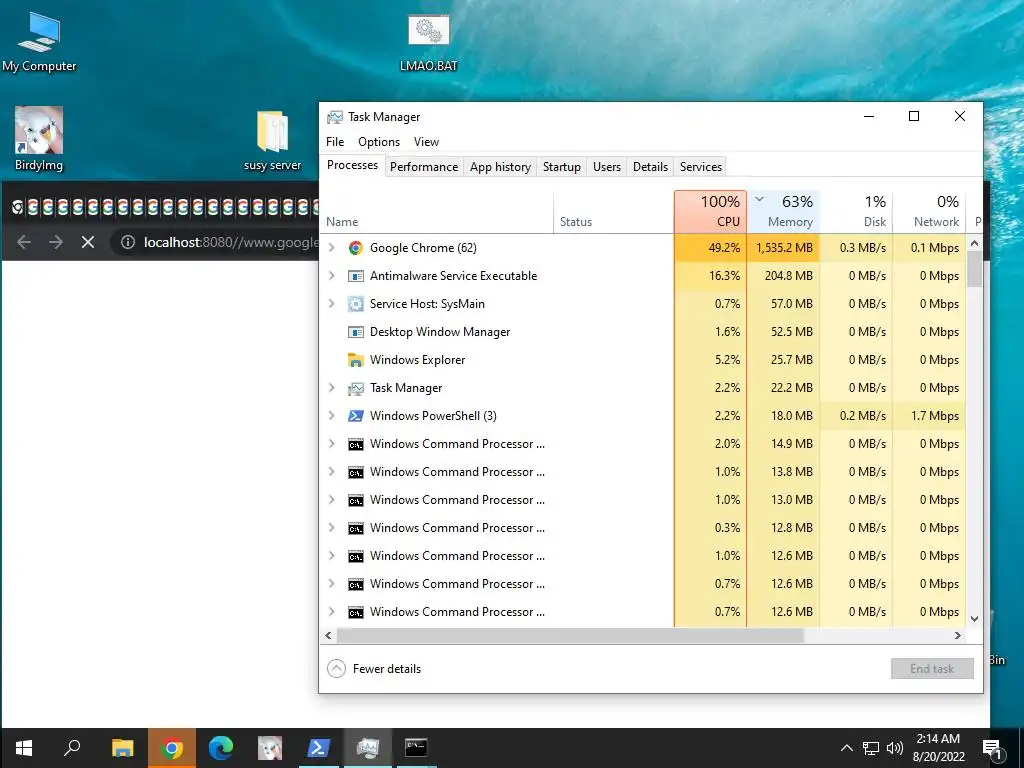The height and width of the screenshot is (768, 1024).
Task: Click vertical scrollbar down arrow
Action: pos(974,618)
